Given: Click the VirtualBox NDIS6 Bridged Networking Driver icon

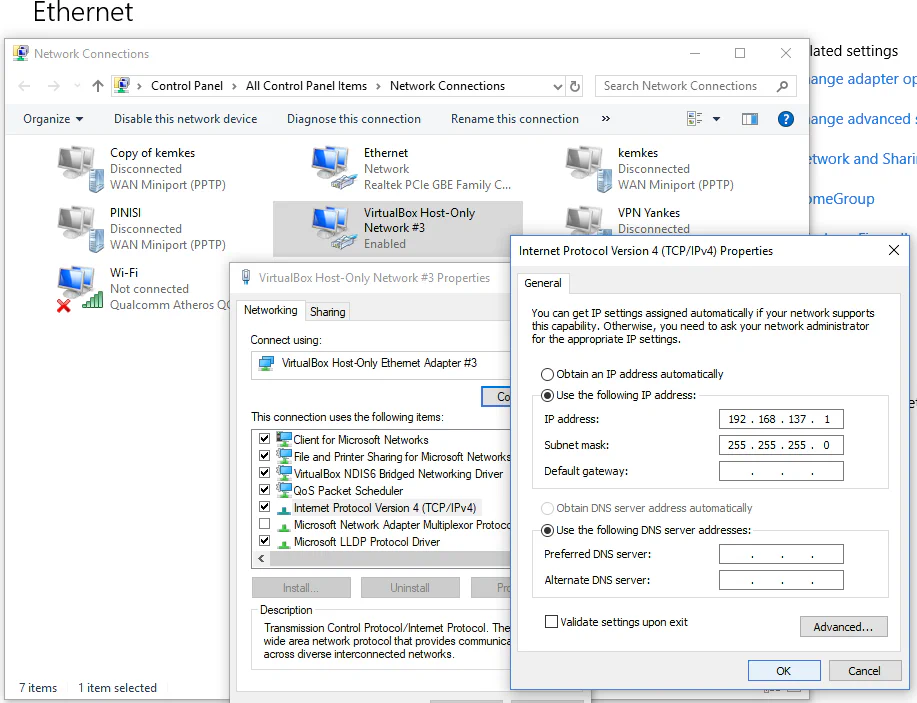Looking at the screenshot, I should (x=284, y=473).
